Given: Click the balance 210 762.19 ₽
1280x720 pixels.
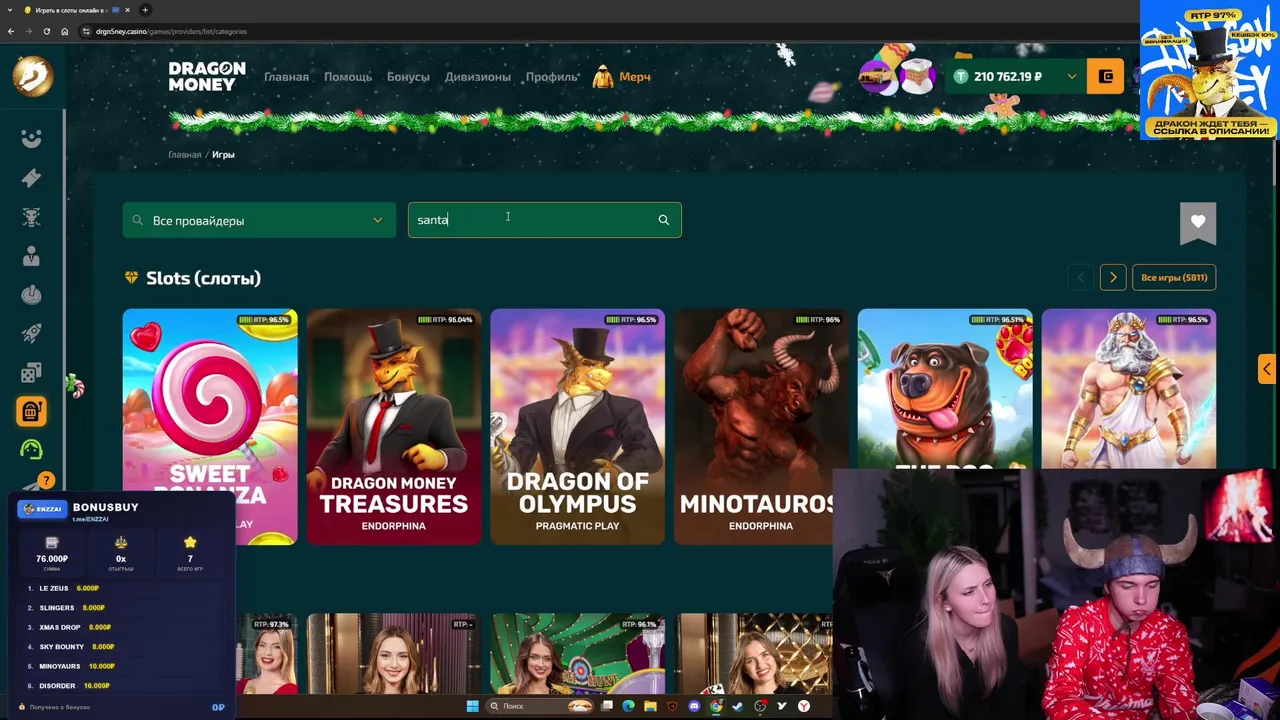Looking at the screenshot, I should [1007, 77].
